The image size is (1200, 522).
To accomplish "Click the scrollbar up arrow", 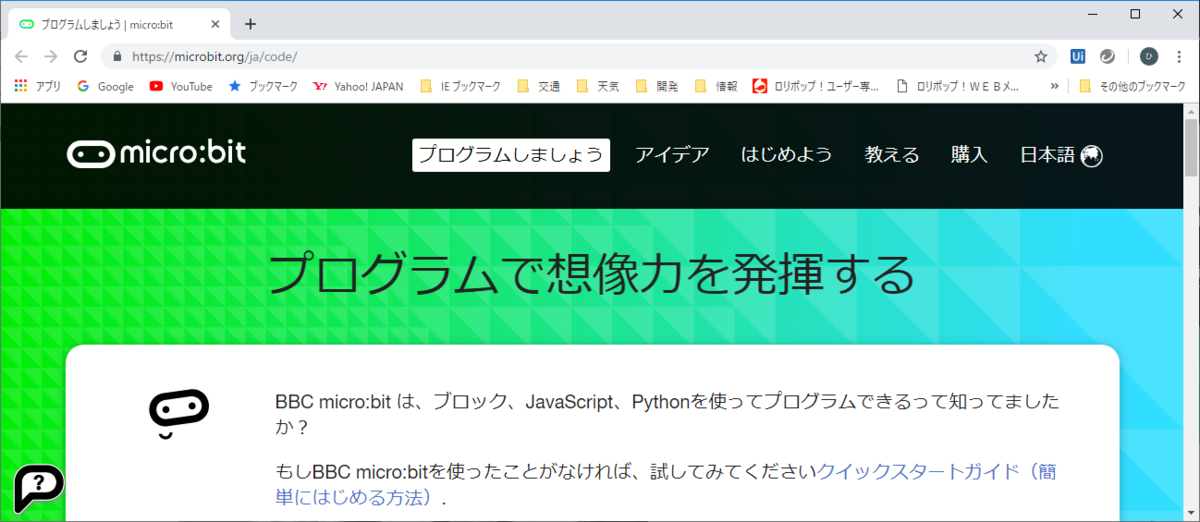I will pos(1190,111).
